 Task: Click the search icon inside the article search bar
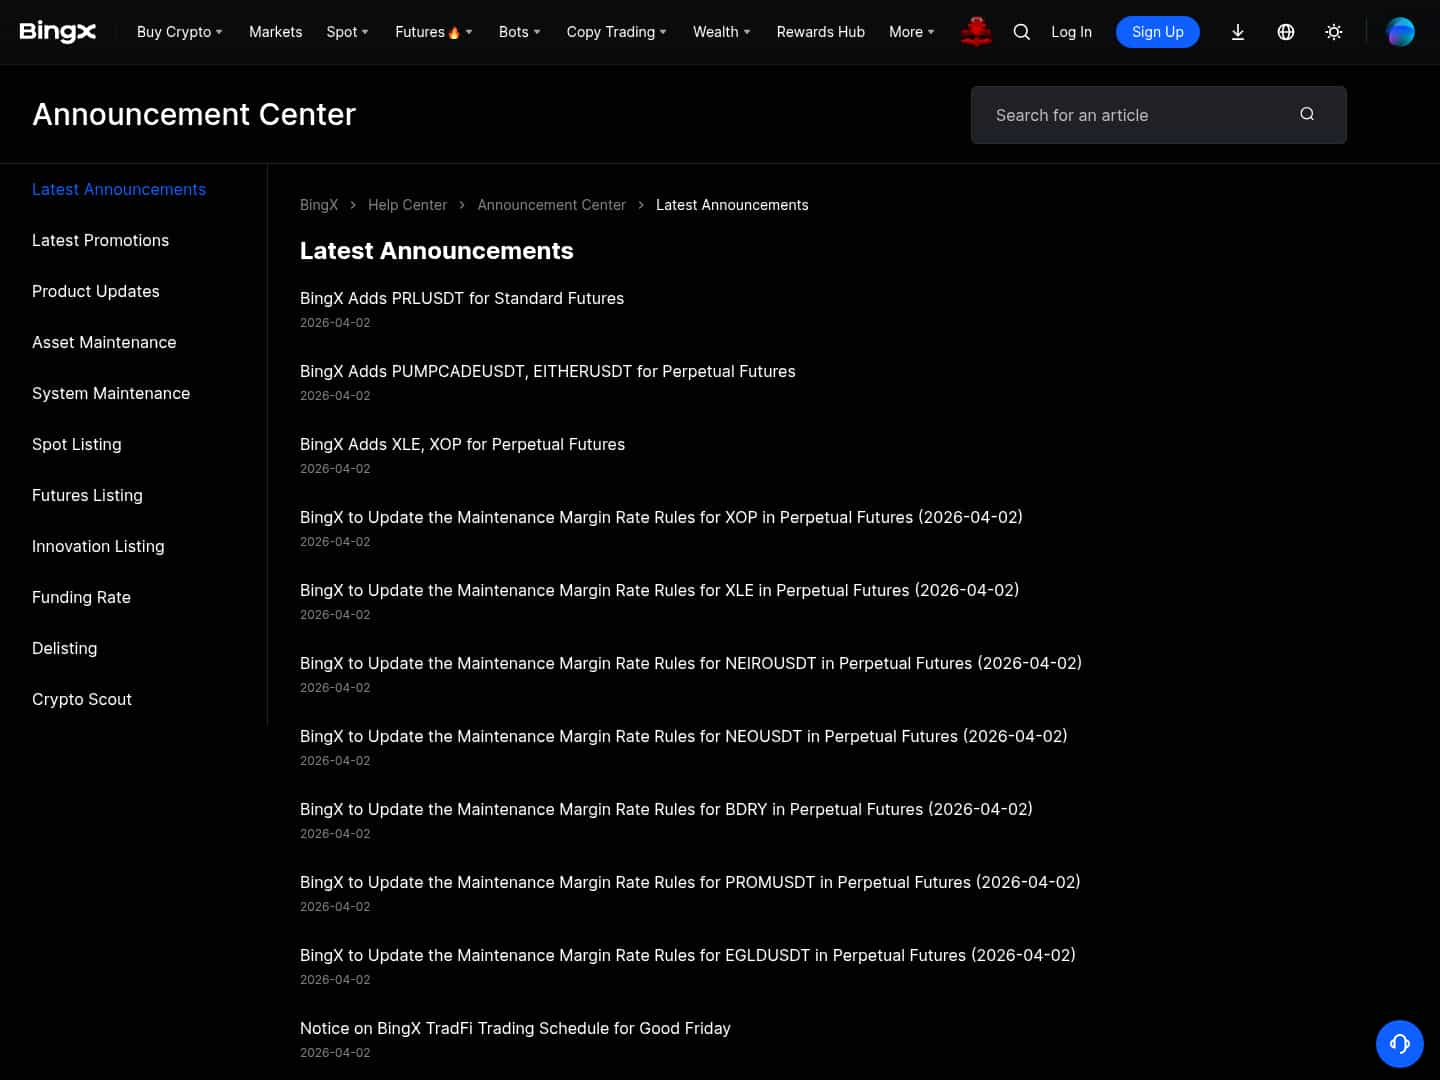pos(1307,114)
